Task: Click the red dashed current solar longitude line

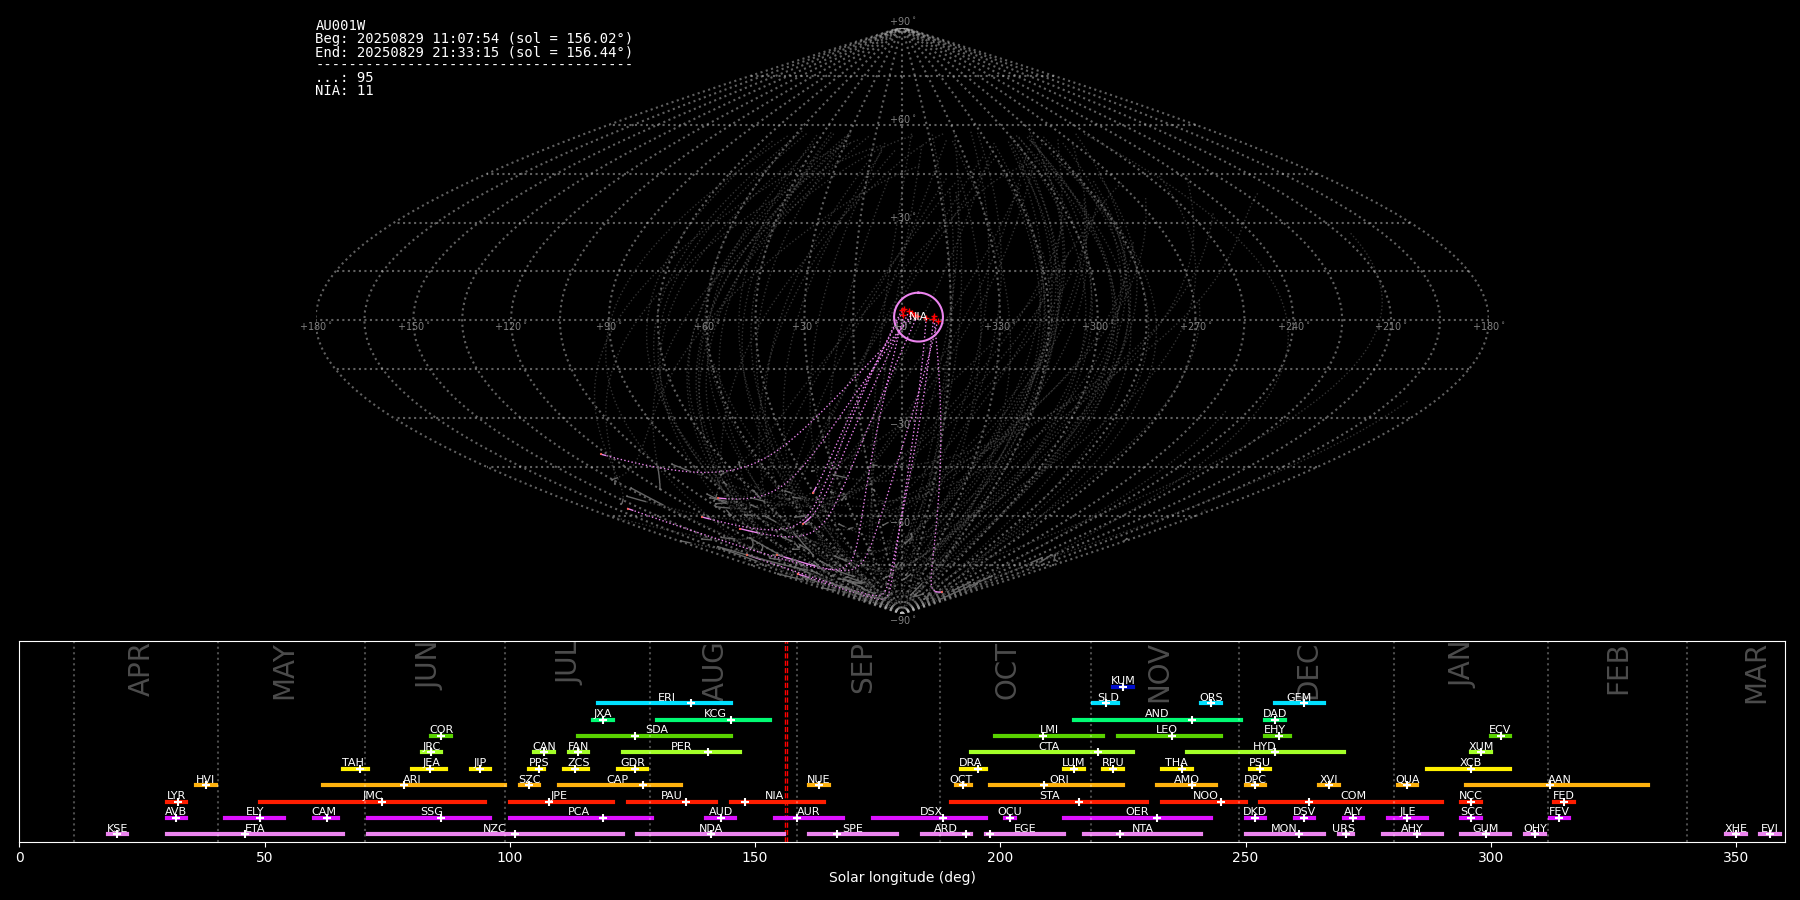Action: click(787, 740)
